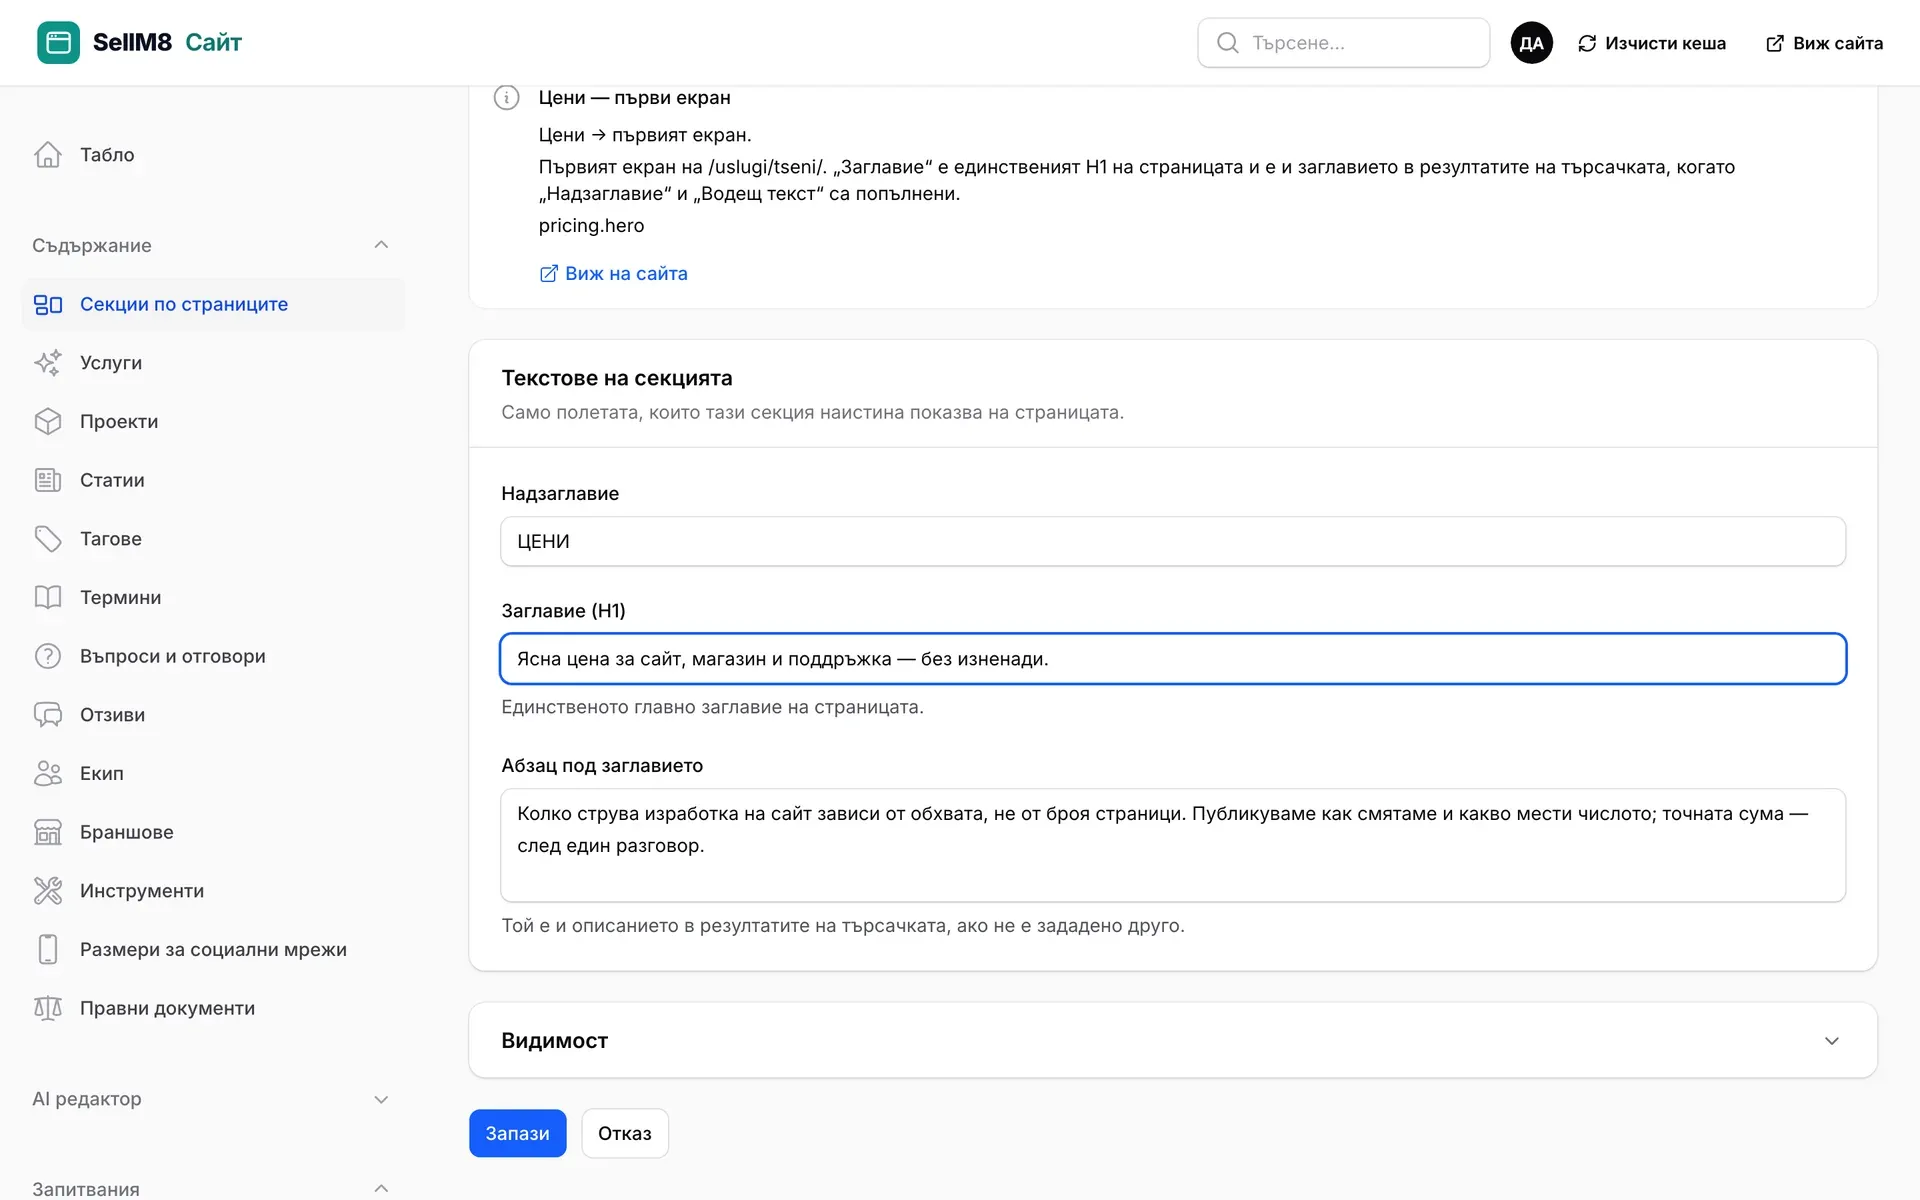The width and height of the screenshot is (1920, 1200).
Task: Open Секции по страниците menu item
Action: (213, 304)
